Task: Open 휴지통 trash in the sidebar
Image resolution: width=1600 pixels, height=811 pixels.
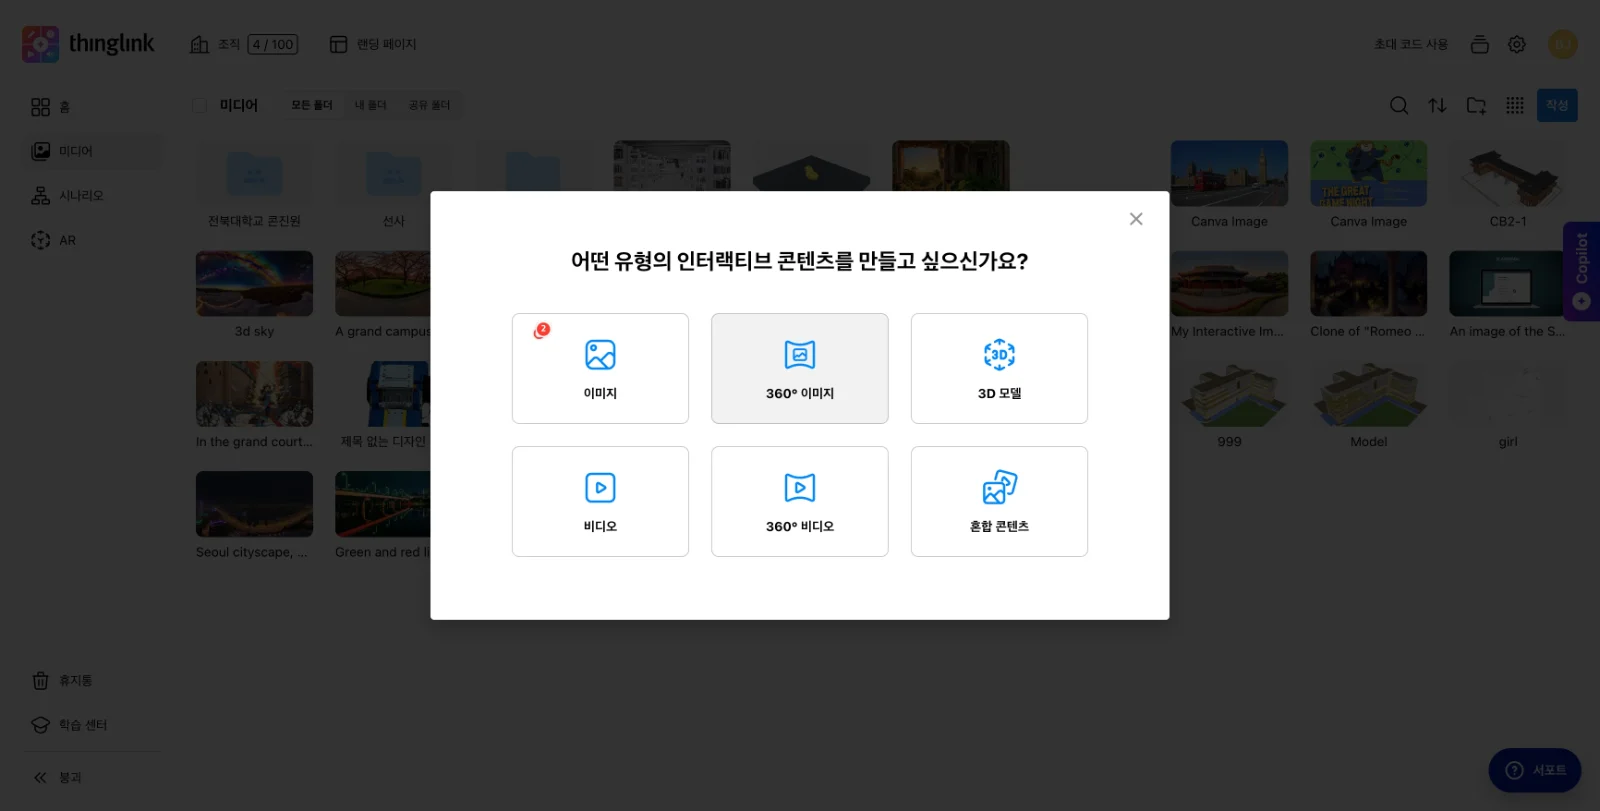Action: pos(92,680)
